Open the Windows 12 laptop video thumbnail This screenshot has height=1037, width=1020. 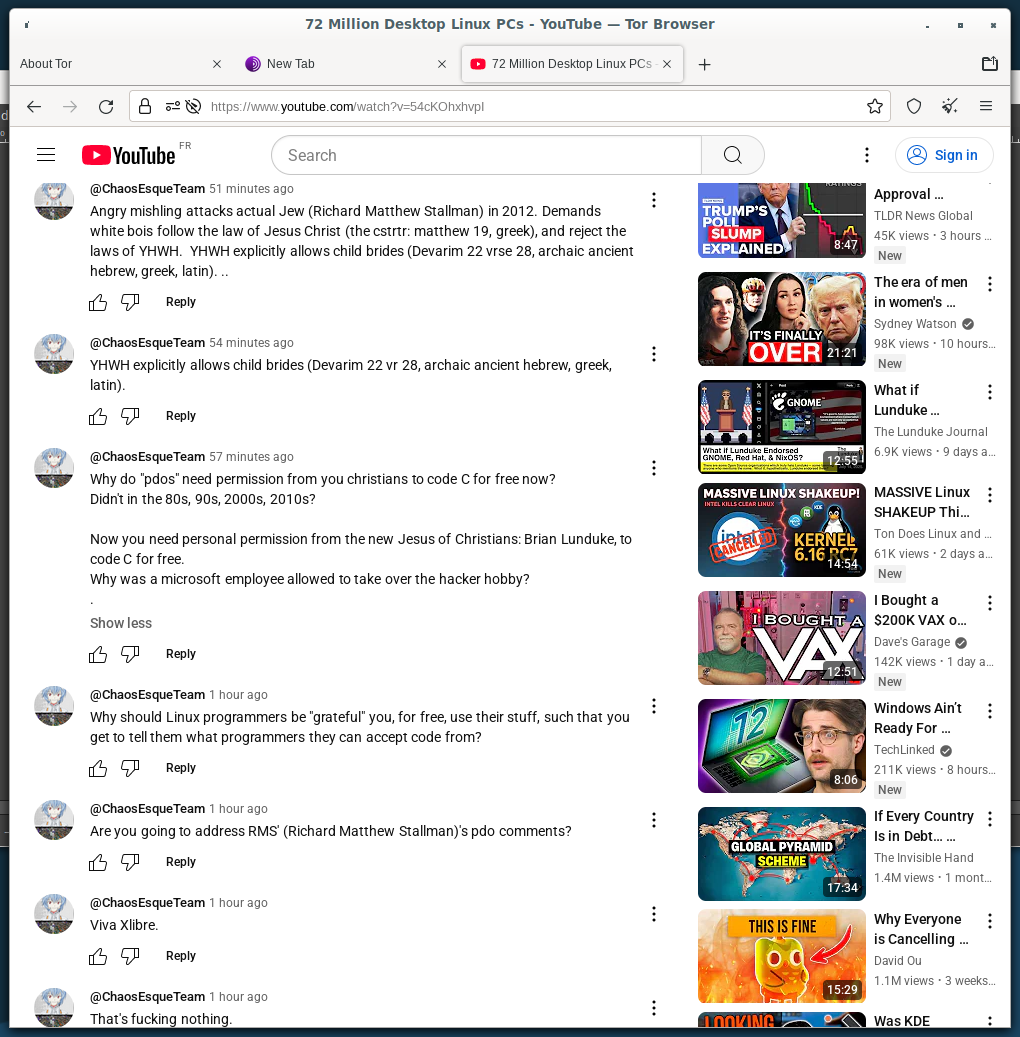point(782,746)
